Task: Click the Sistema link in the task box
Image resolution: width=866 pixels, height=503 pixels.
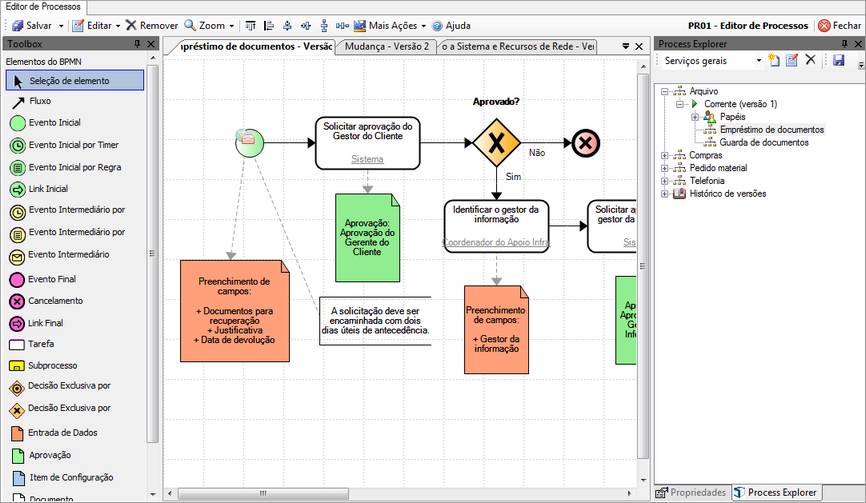Action: pyautogui.click(x=367, y=159)
